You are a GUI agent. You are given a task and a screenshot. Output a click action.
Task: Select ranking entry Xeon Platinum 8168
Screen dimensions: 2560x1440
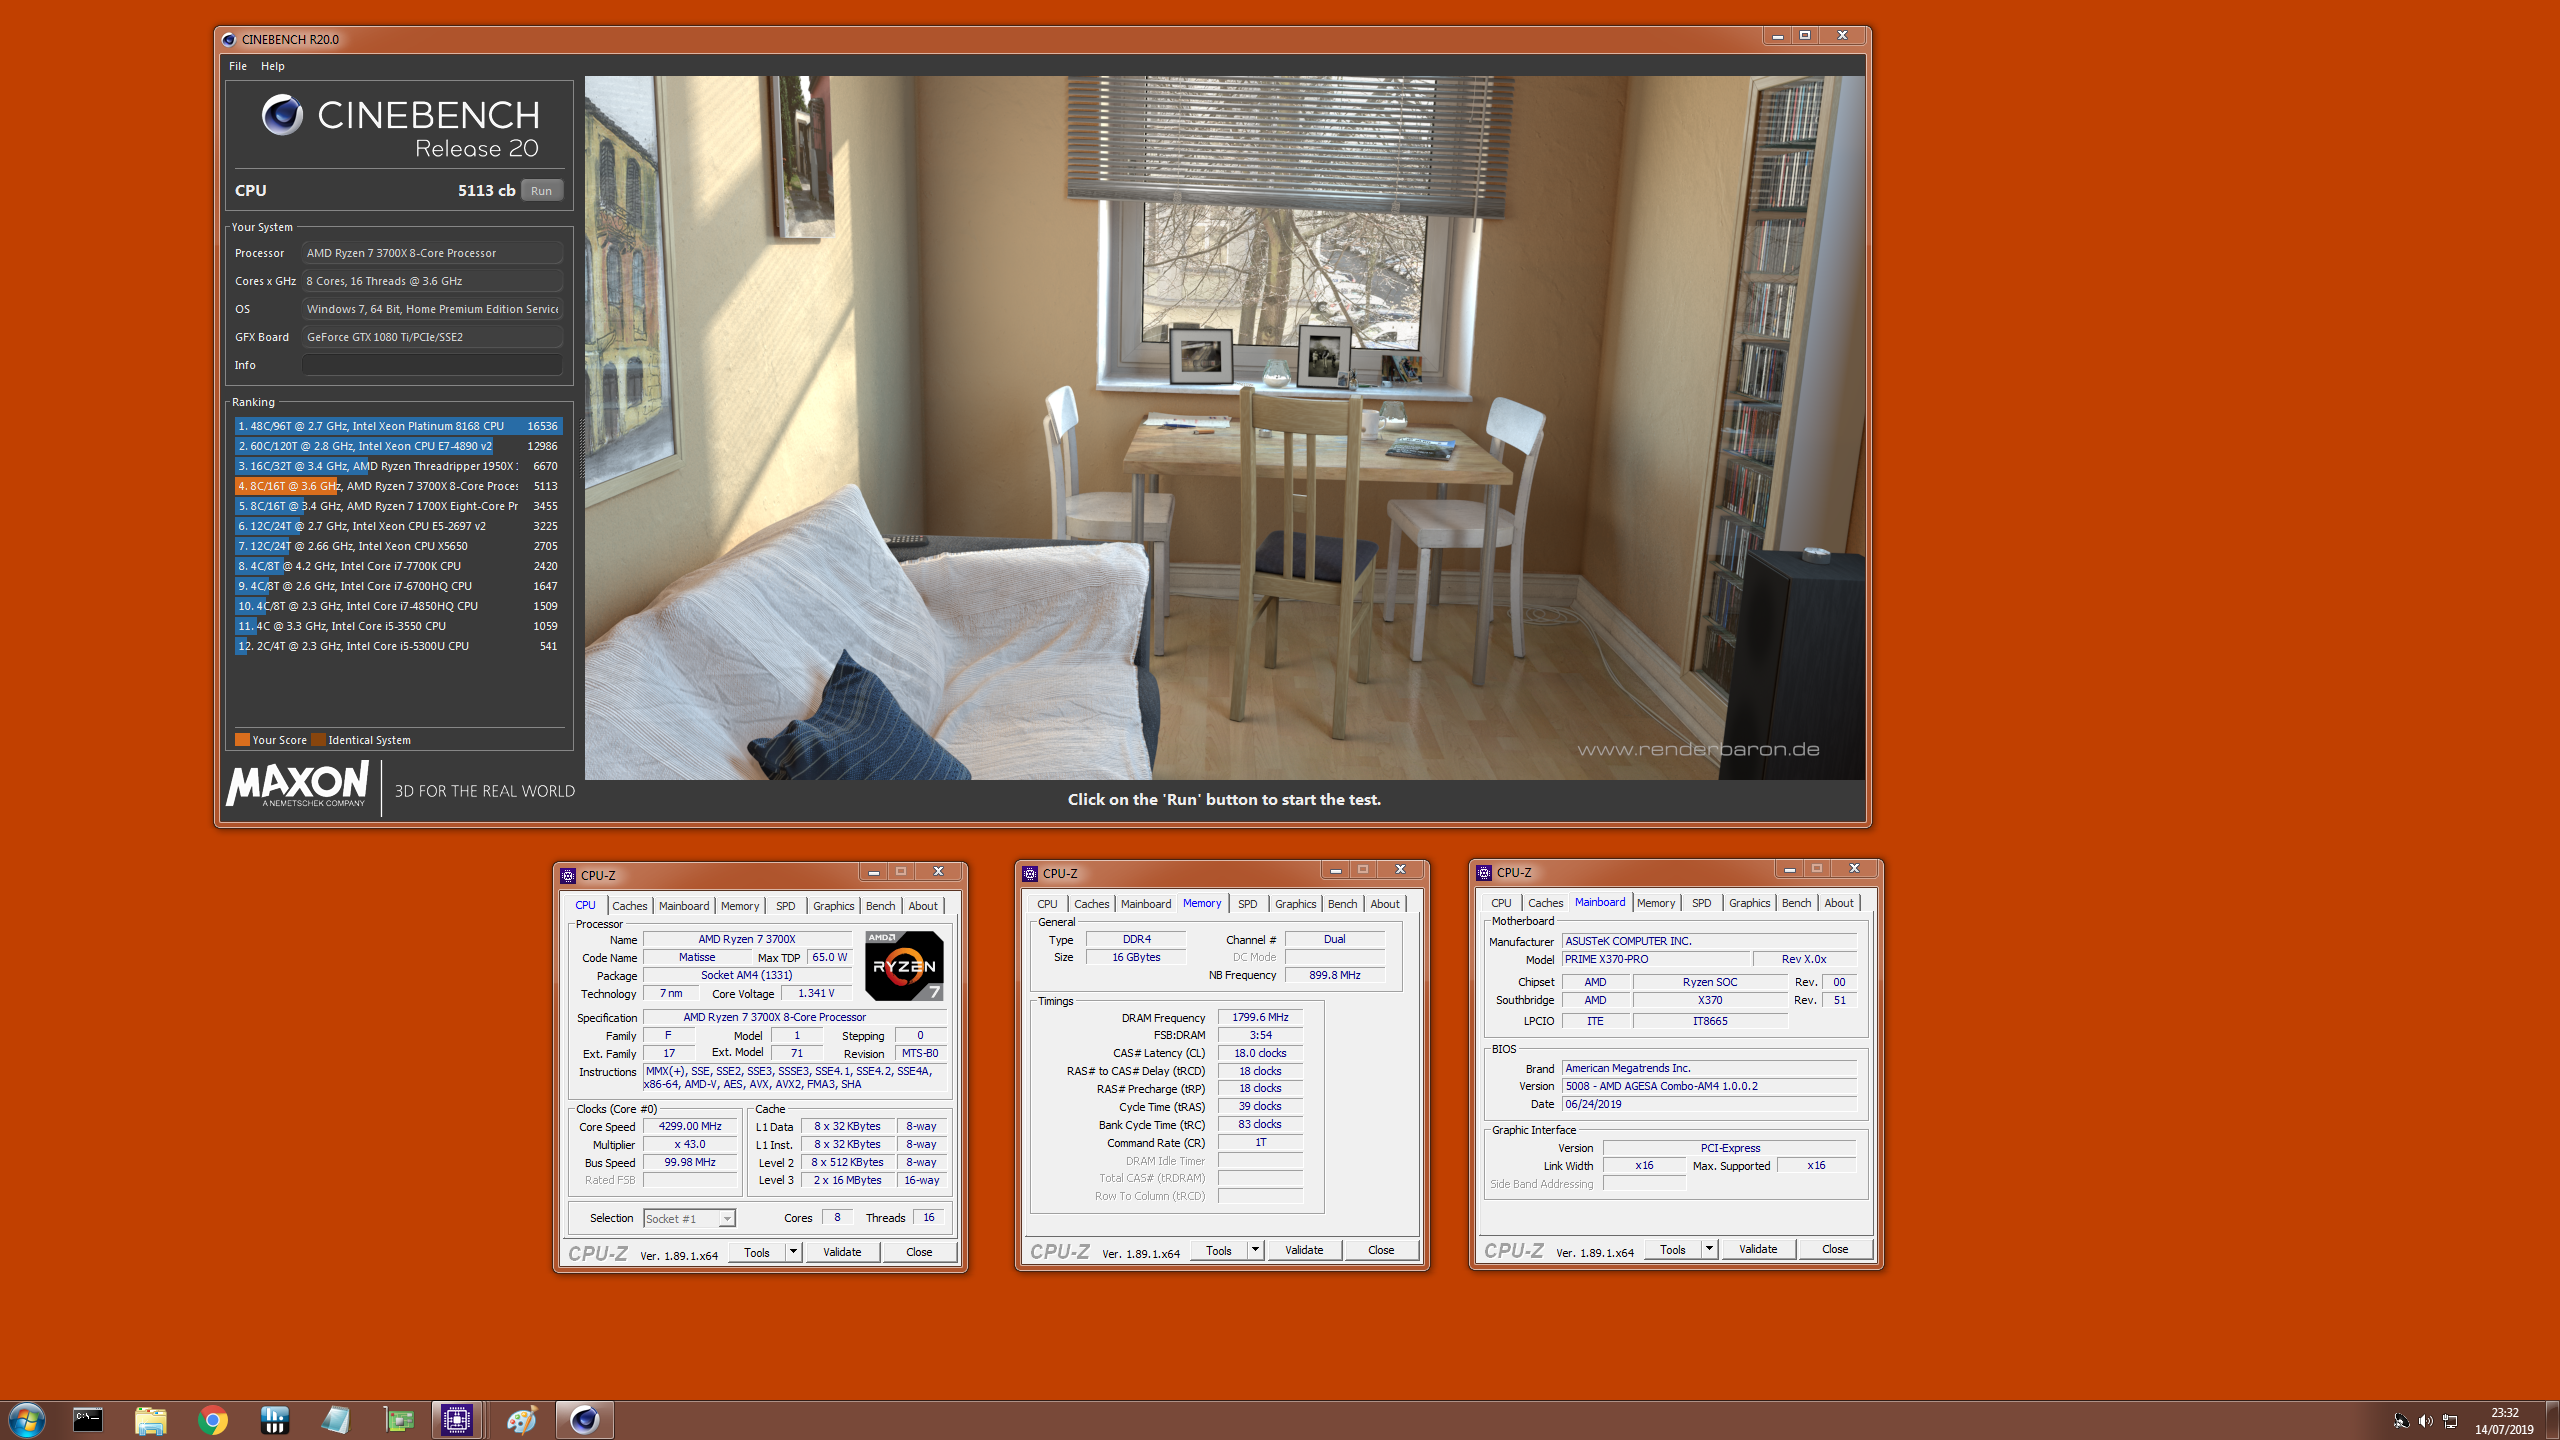coord(398,426)
